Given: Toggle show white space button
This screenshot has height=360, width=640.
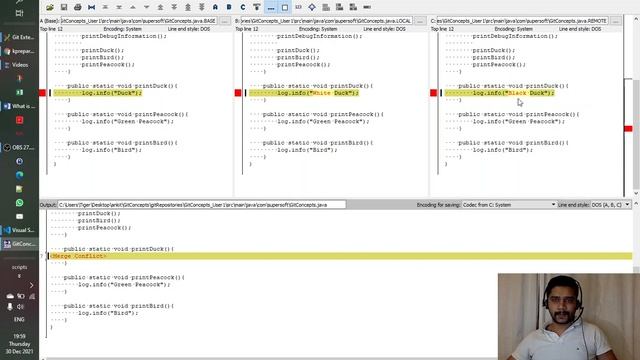Looking at the screenshot, I should [x=285, y=7].
